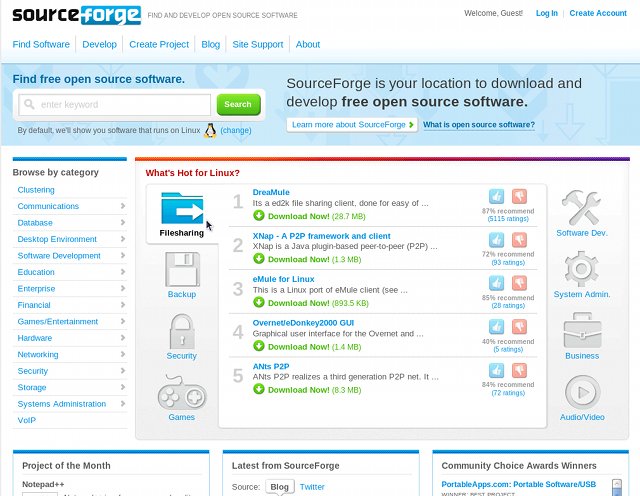This screenshot has height=496, width=640.
Task: Open the About navigation item
Action: (x=308, y=44)
